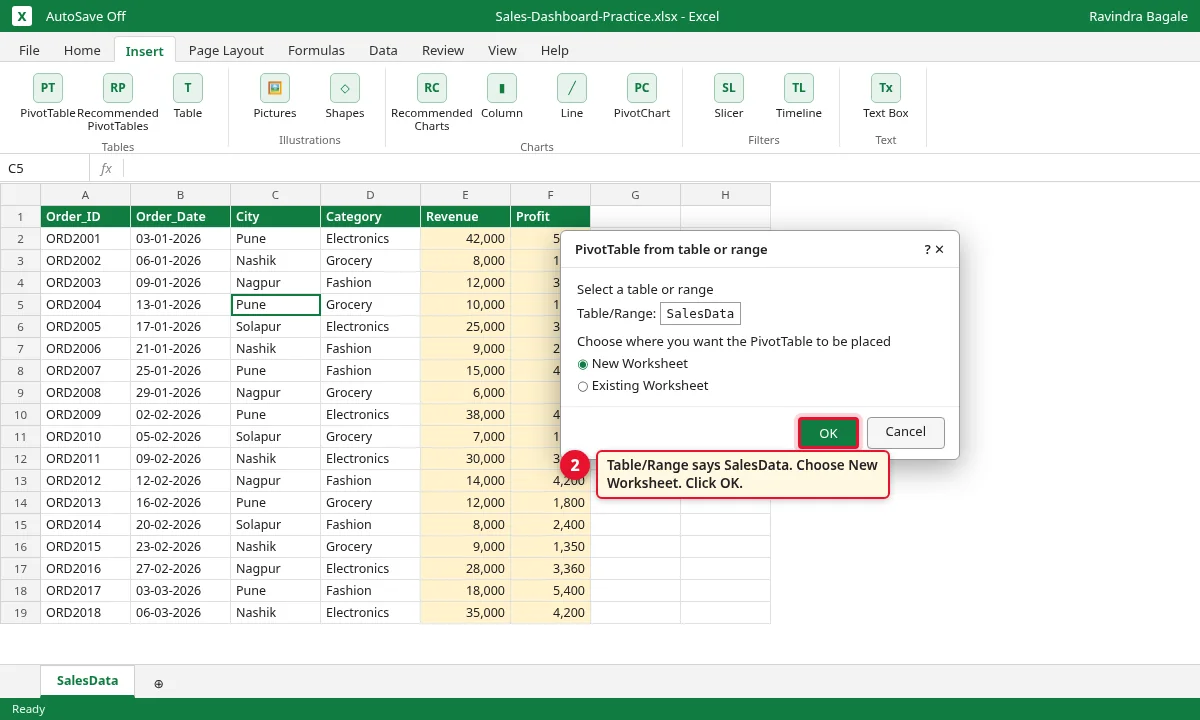This screenshot has height=720, width=1200.
Task: Click the fx insert function icon
Action: 106,168
